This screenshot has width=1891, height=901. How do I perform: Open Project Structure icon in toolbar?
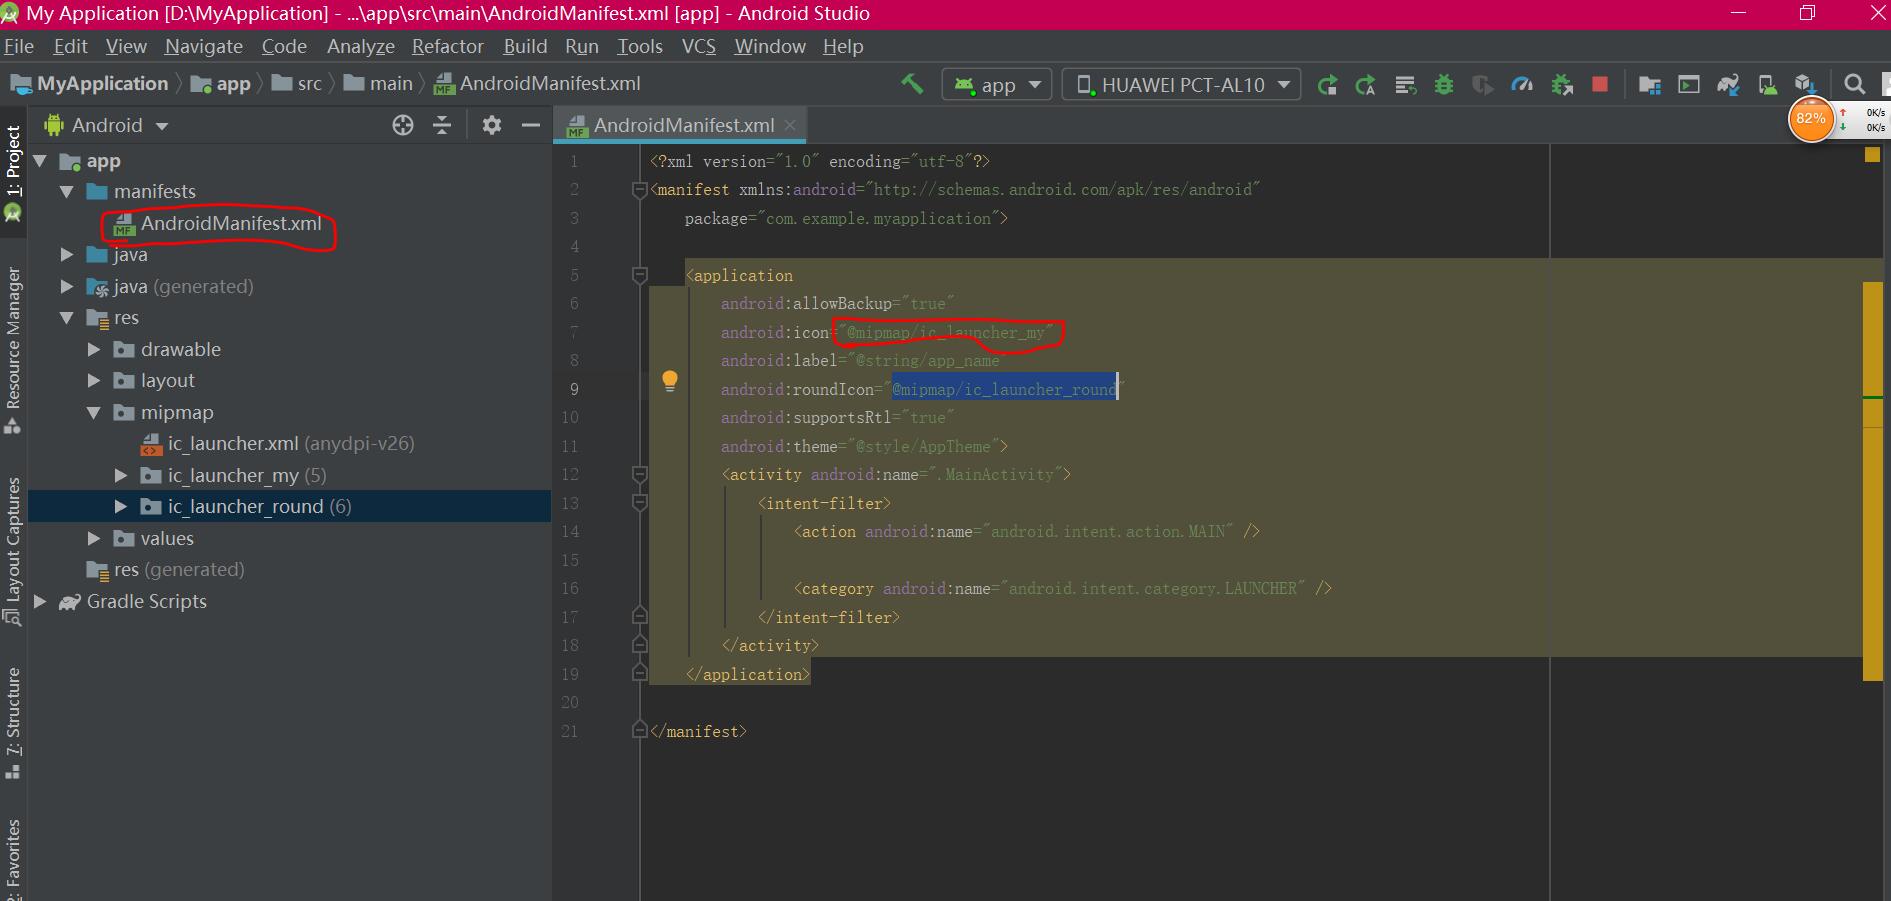tap(1650, 85)
